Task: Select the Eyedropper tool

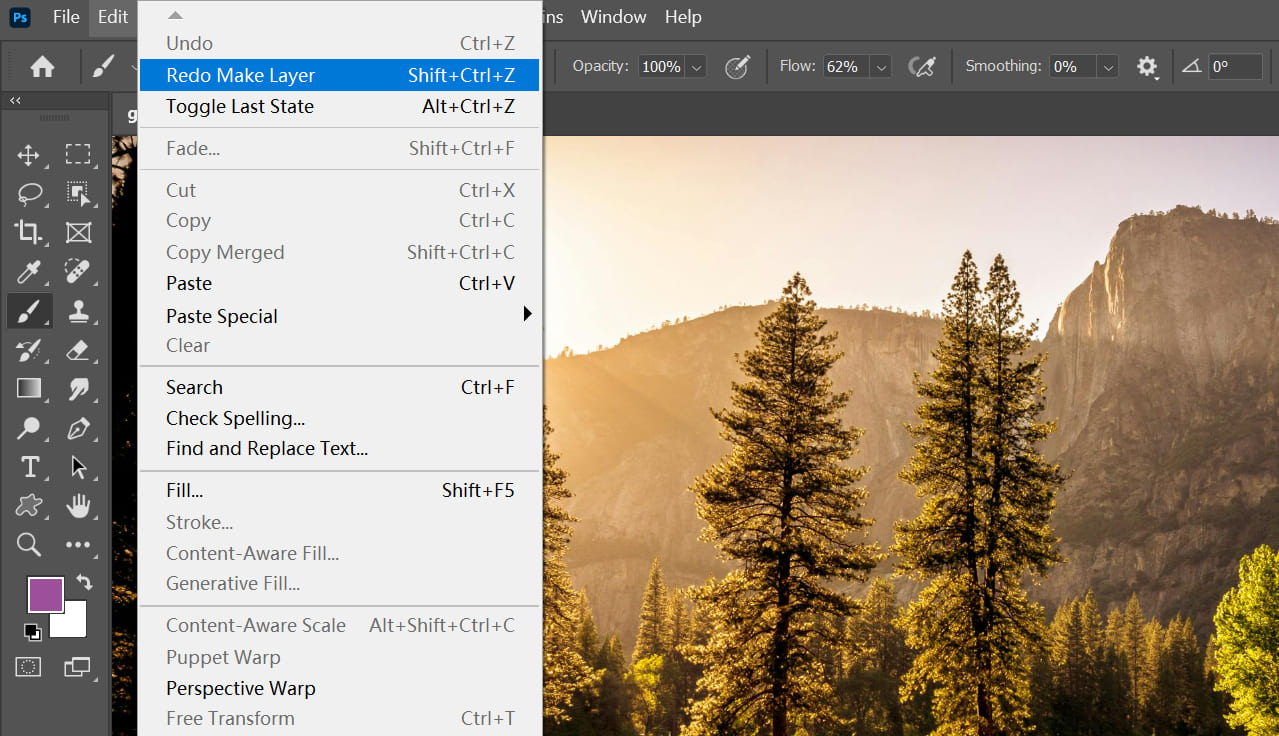Action: [28, 272]
